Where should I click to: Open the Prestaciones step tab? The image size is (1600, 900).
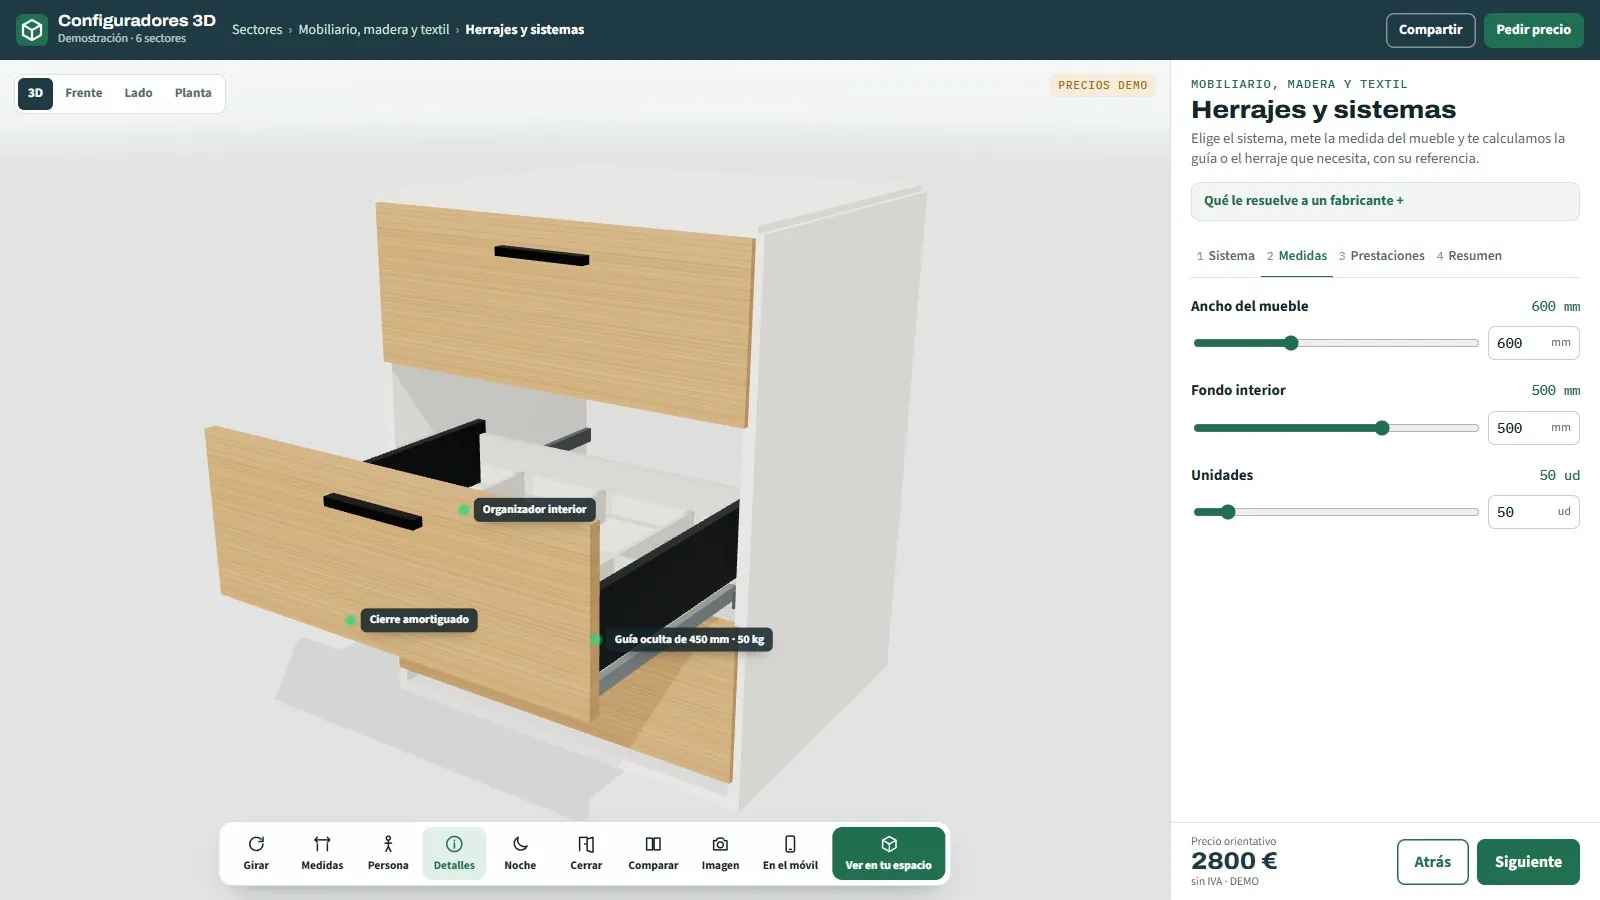[1382, 256]
